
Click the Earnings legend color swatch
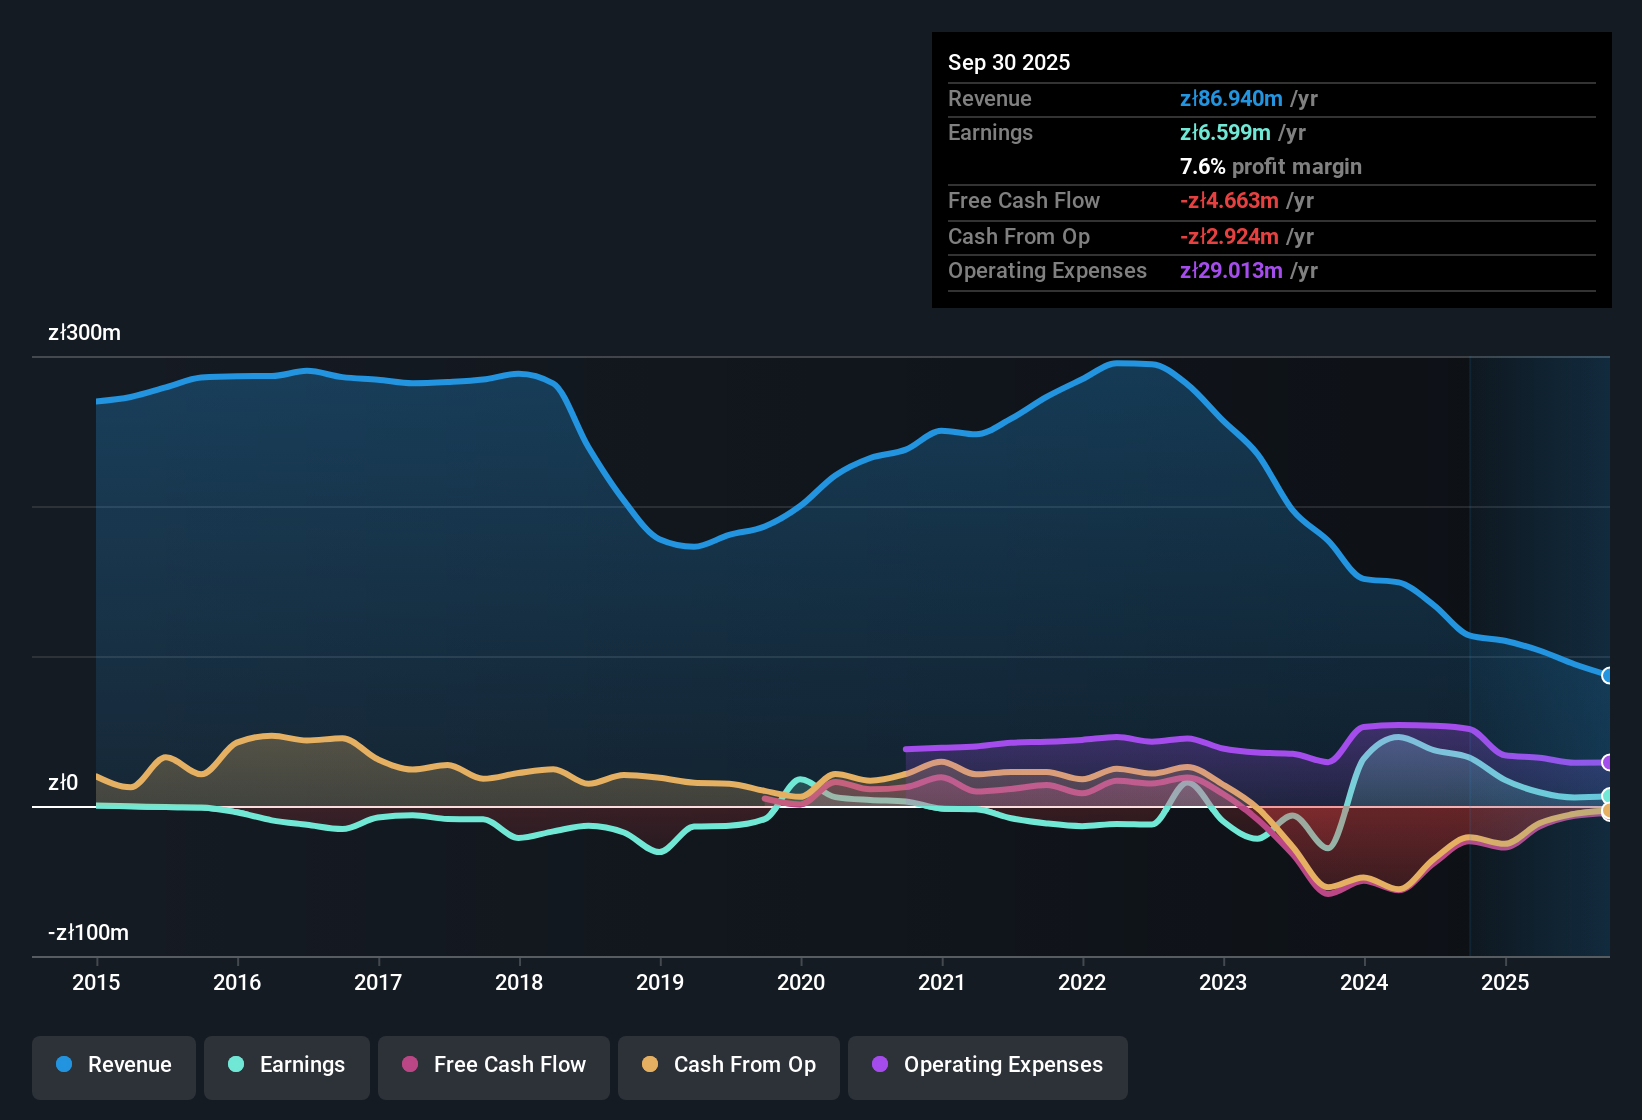pos(237,1065)
